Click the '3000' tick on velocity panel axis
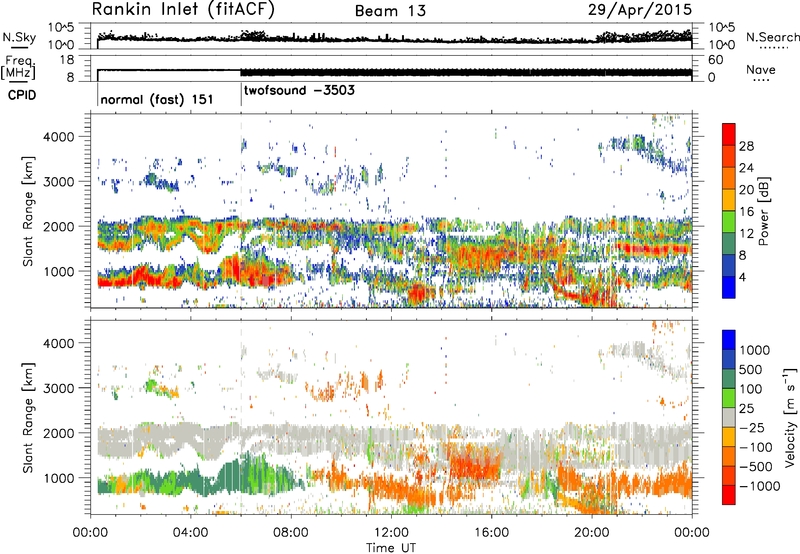The width and height of the screenshot is (800, 554). coord(58,388)
